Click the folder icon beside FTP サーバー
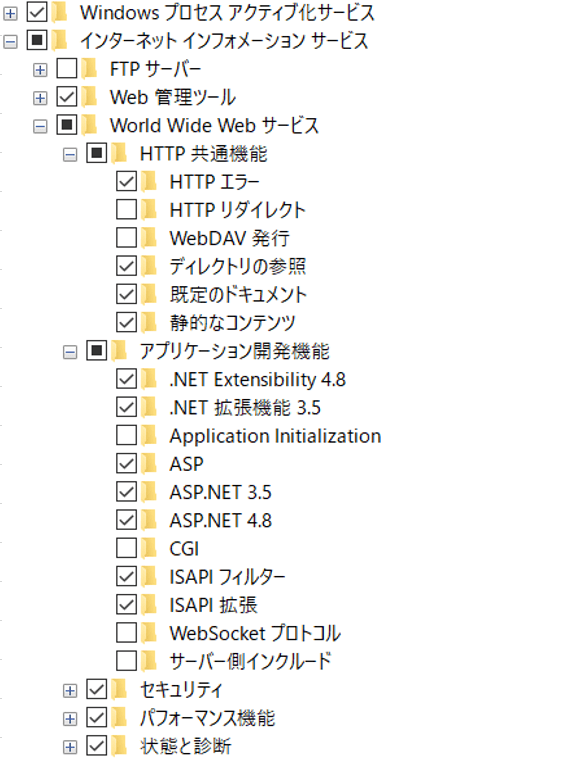The width and height of the screenshot is (565, 759). pyautogui.click(x=89, y=69)
